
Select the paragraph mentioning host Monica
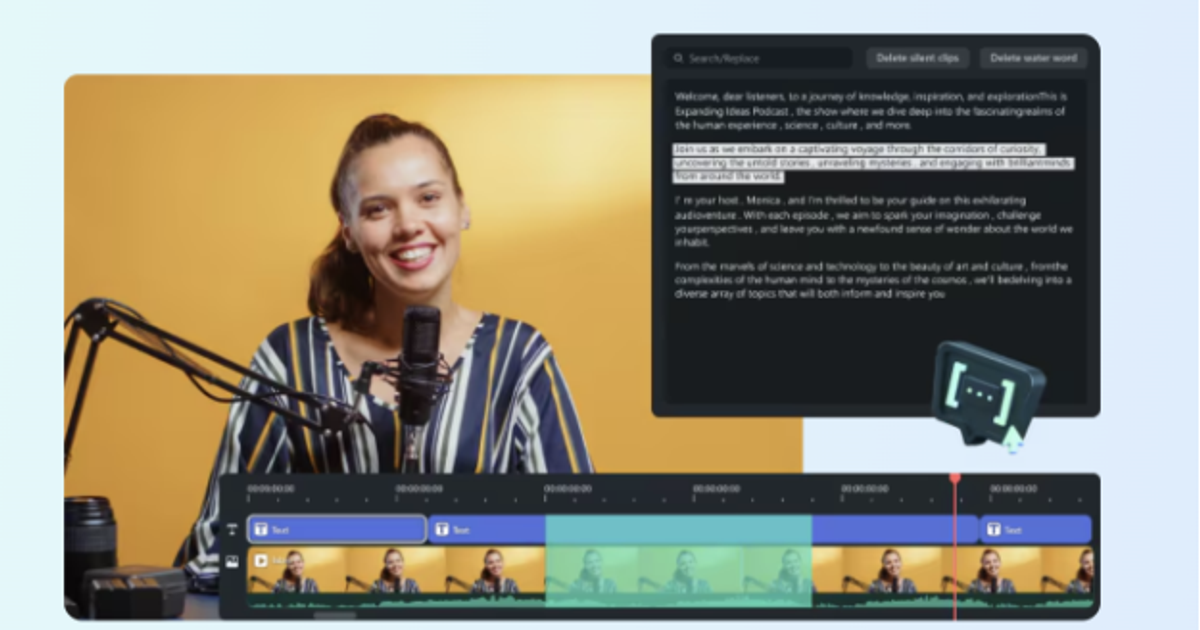[x=872, y=221]
